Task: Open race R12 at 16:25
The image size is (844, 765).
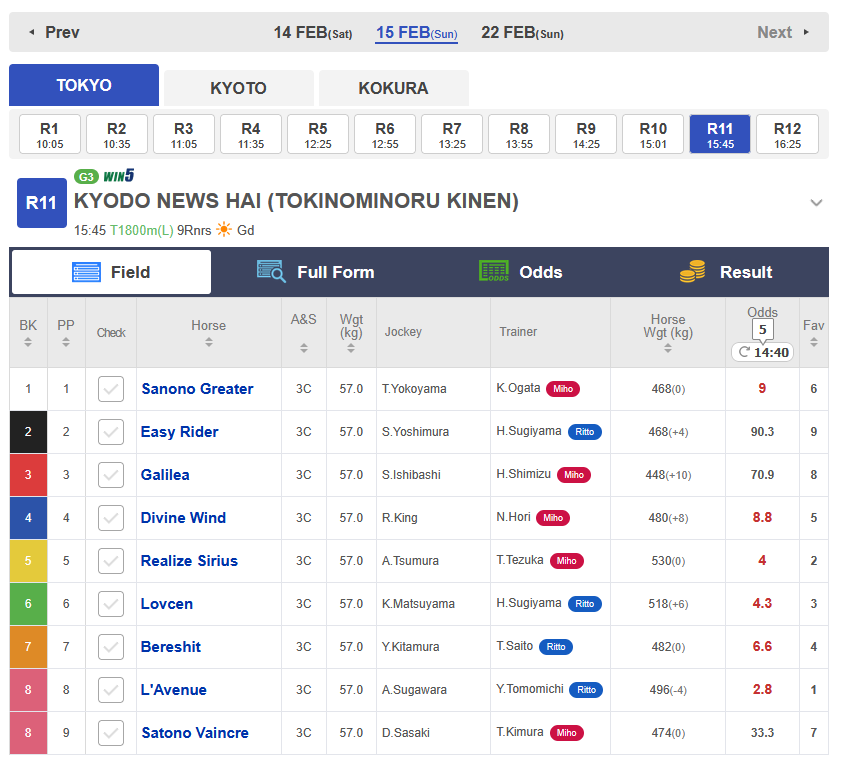Action: [x=787, y=135]
